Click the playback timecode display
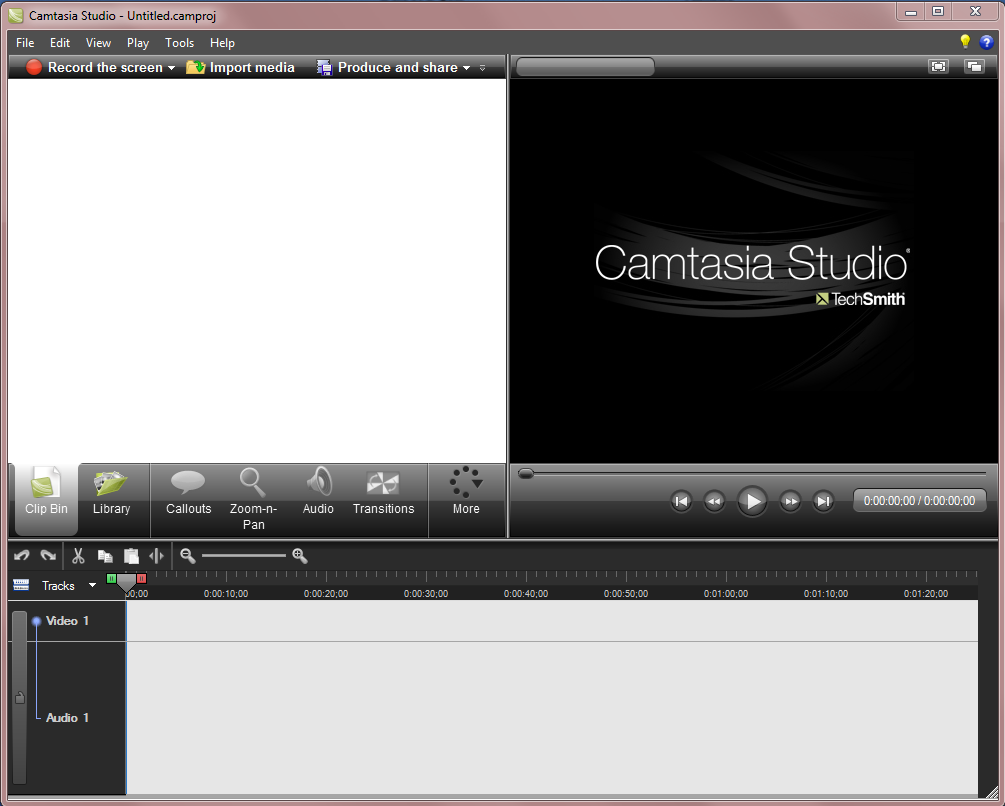Screen dimensions: 1005x806 tap(919, 501)
